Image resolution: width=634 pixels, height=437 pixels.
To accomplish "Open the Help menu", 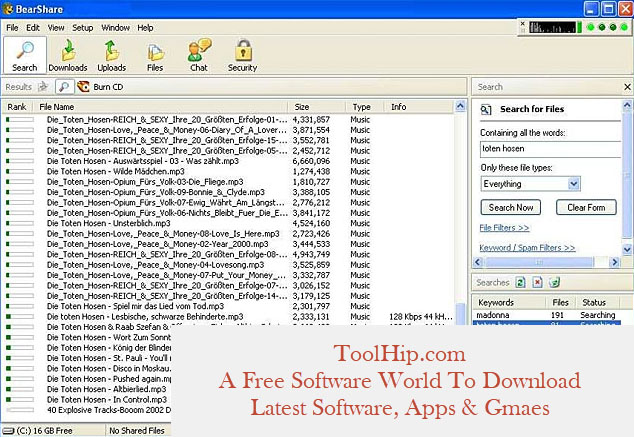I will 145,28.
